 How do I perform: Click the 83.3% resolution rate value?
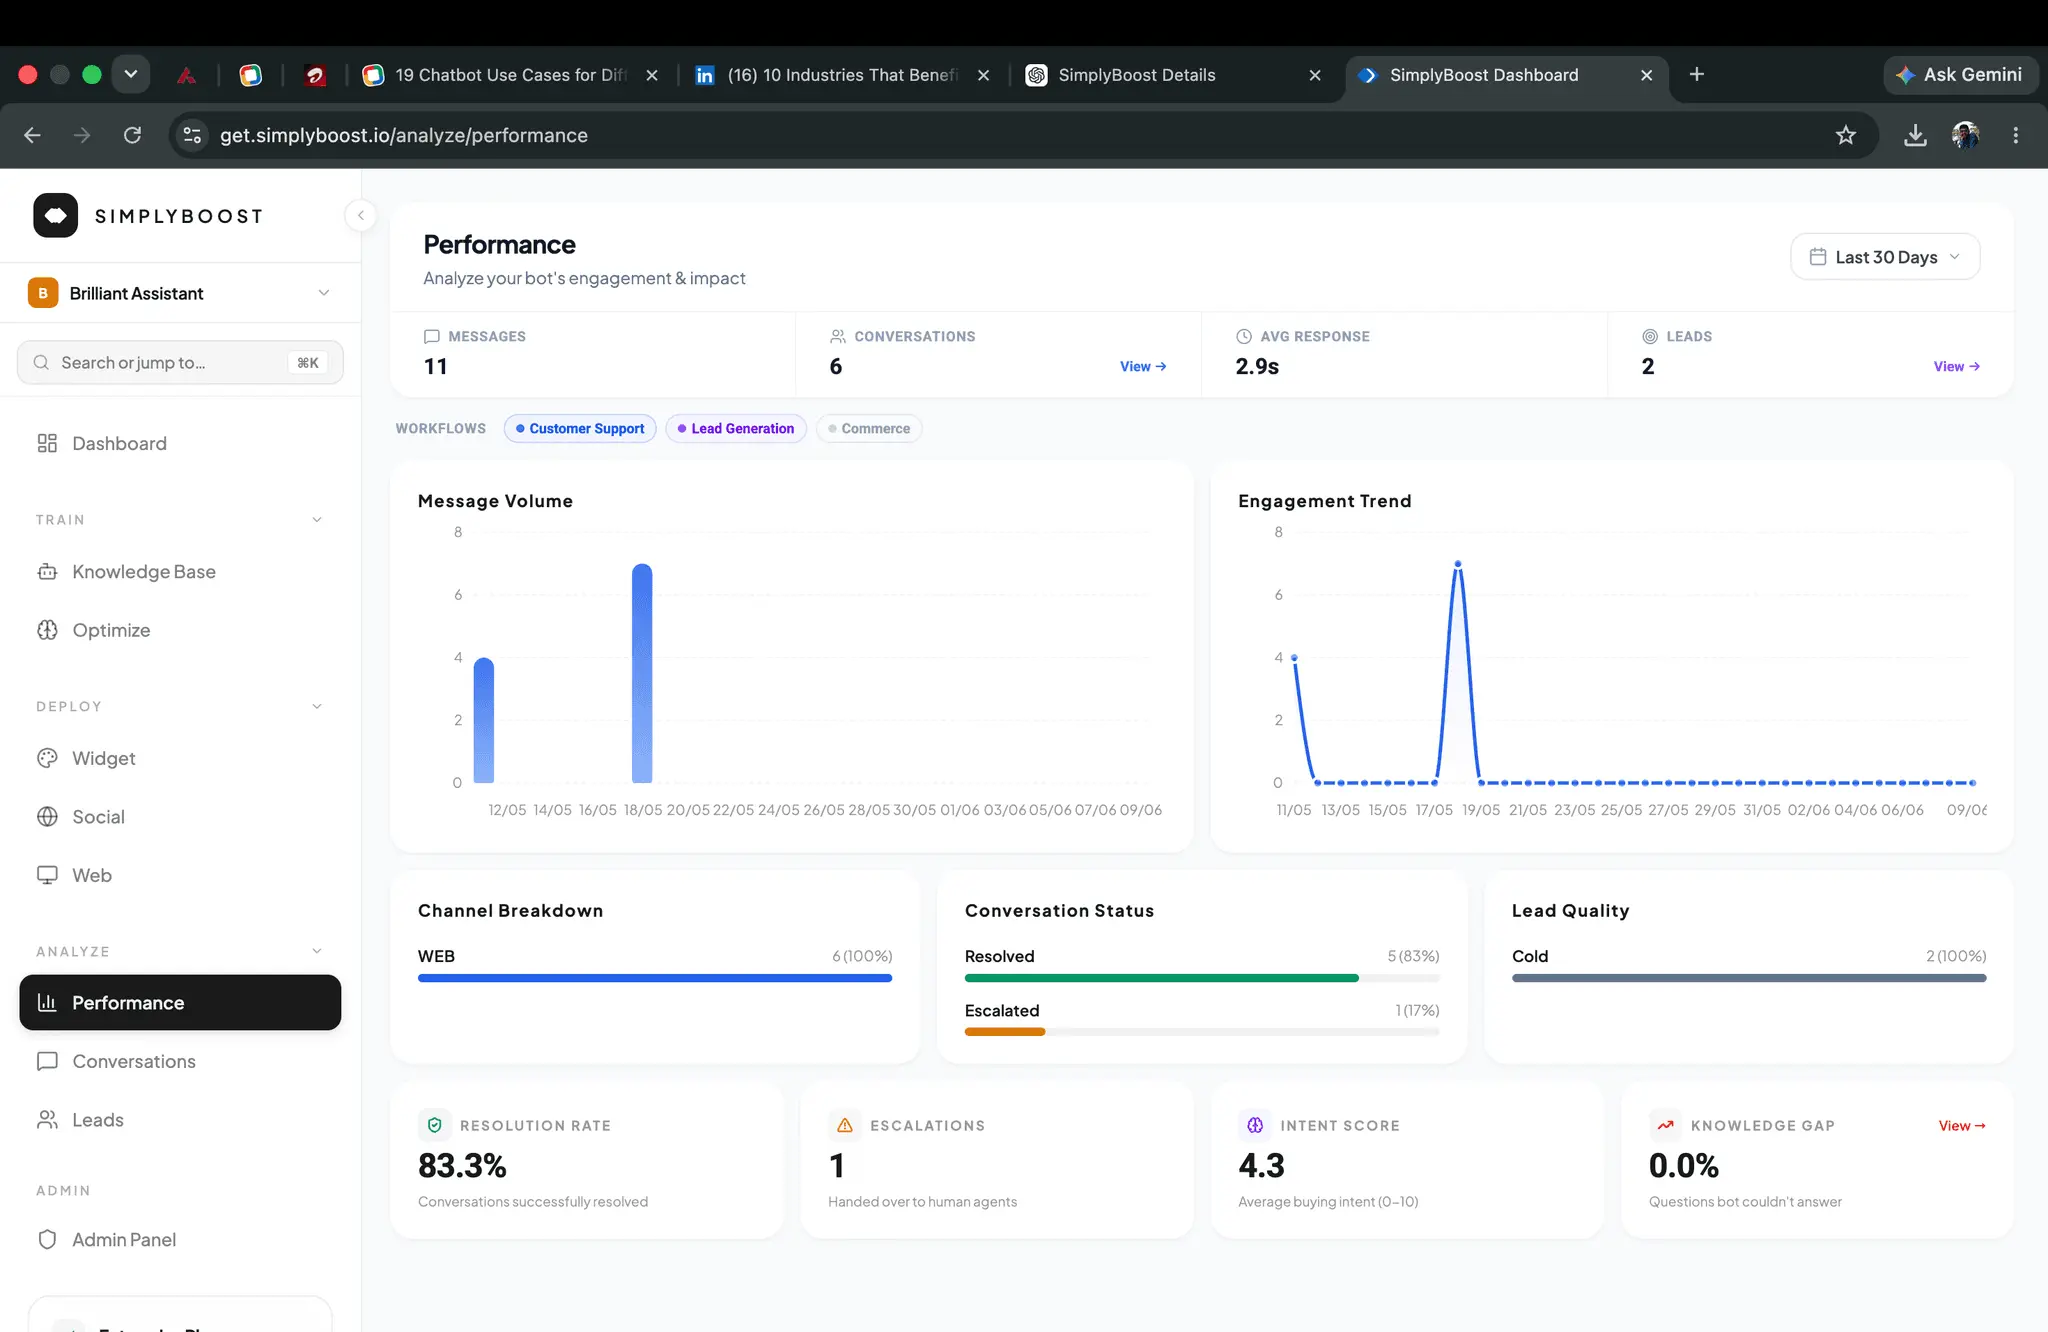pos(462,1165)
